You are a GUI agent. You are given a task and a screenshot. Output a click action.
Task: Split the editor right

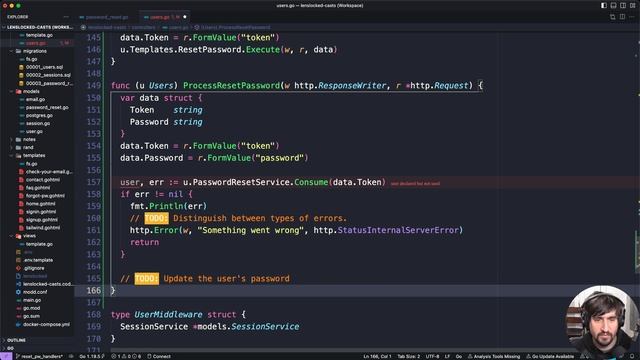[x=622, y=17]
